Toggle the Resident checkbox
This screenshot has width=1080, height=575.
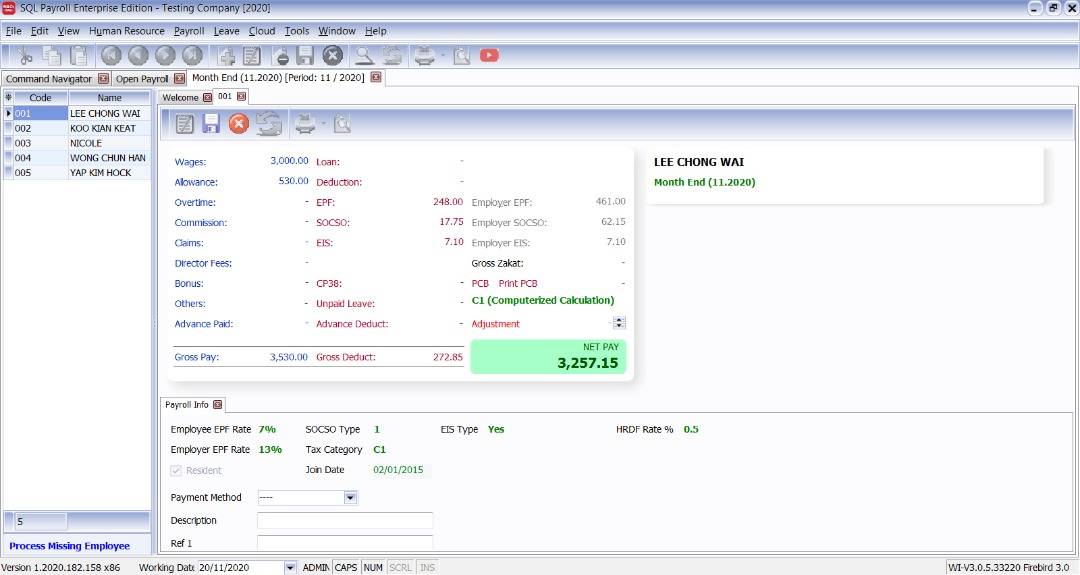click(x=177, y=470)
